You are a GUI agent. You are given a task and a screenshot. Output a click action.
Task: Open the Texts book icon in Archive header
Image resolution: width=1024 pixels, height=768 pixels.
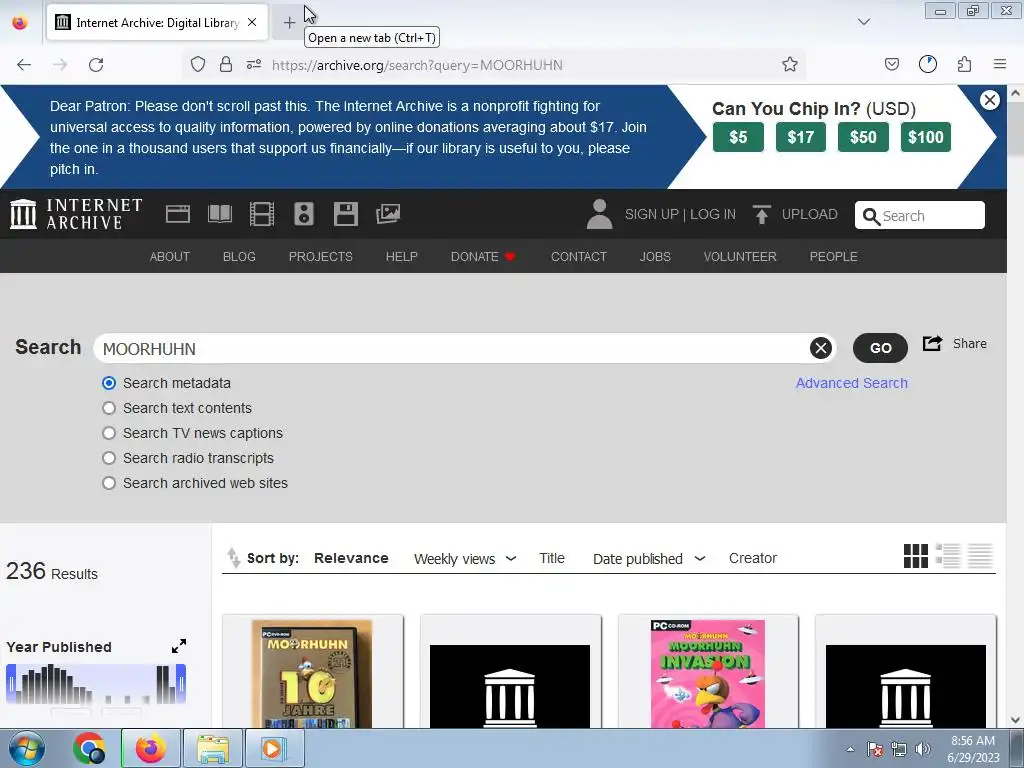pyautogui.click(x=219, y=214)
